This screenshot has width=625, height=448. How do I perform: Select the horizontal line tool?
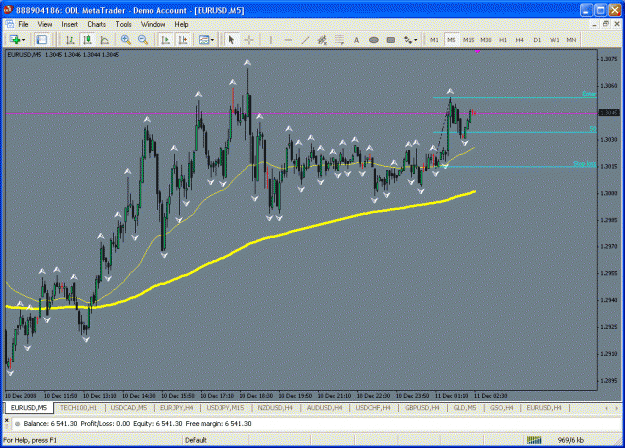[x=288, y=40]
